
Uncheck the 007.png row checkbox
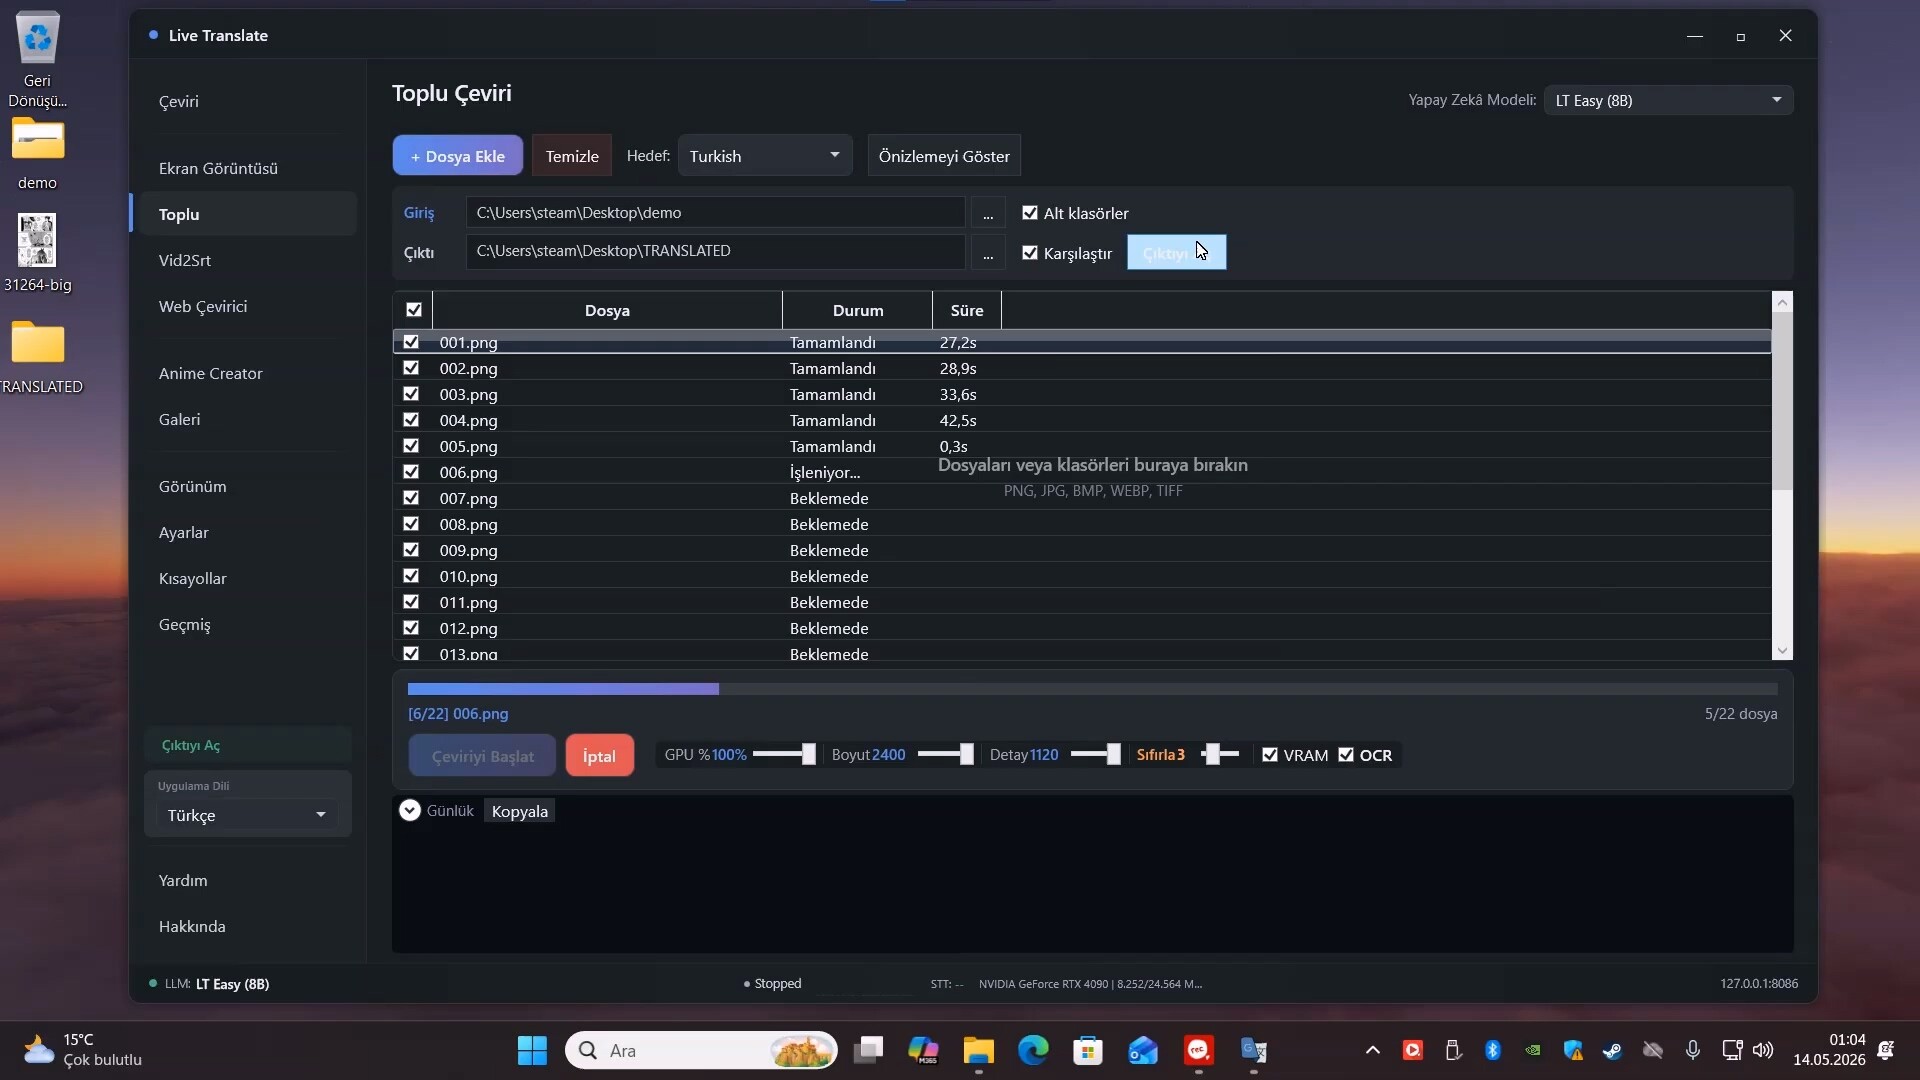[x=411, y=498]
